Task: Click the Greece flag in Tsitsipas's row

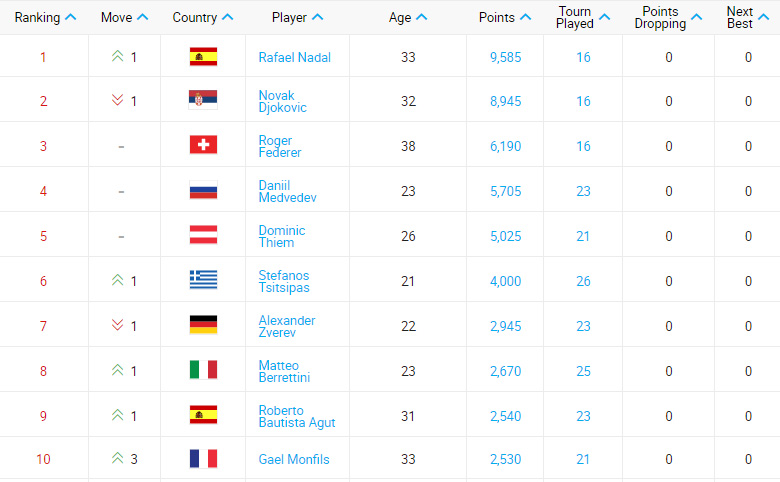Action: pos(203,280)
